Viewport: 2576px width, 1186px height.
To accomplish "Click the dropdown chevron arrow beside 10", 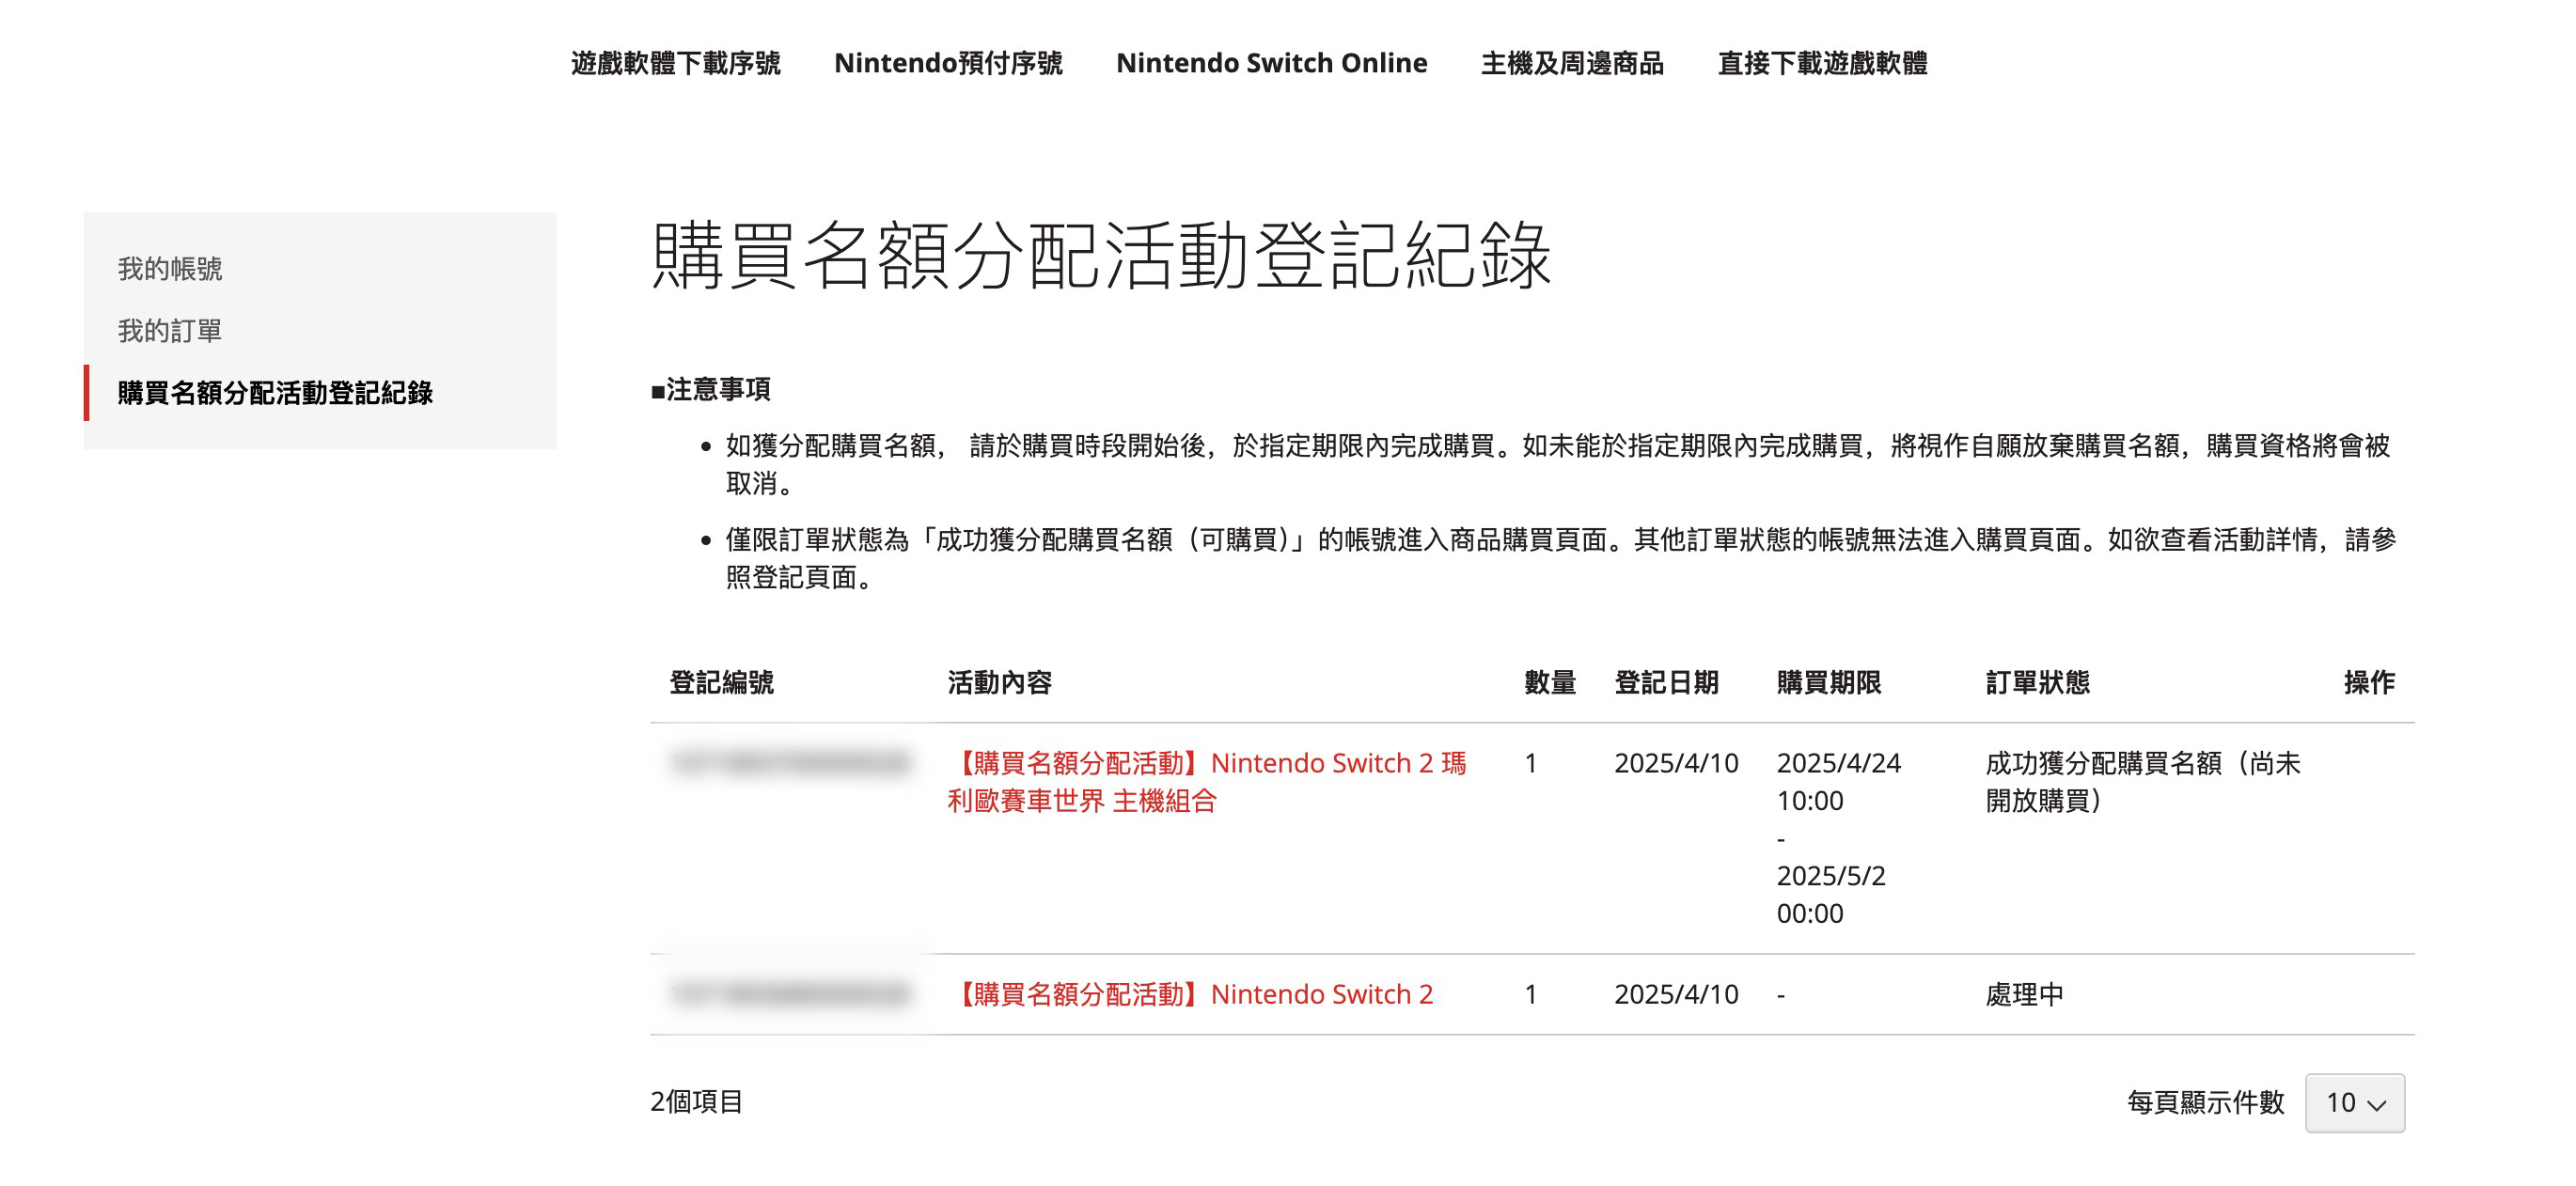I will coord(2377,1104).
